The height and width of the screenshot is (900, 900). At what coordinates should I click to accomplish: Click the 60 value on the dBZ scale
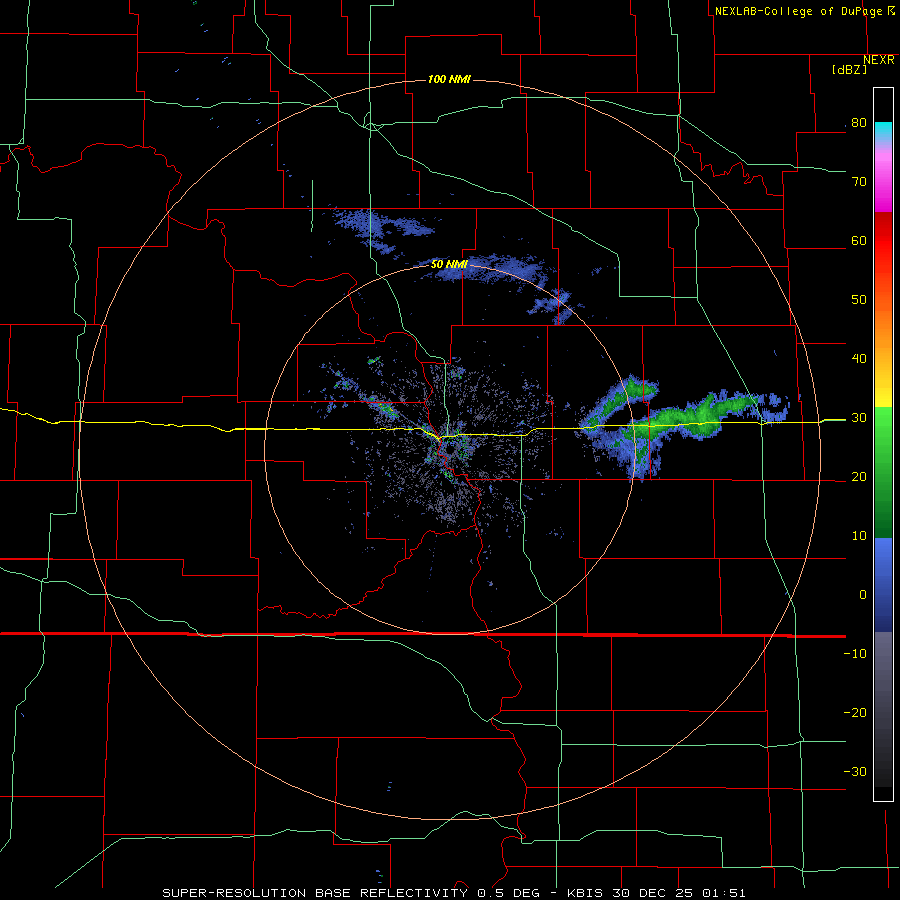[x=859, y=240]
